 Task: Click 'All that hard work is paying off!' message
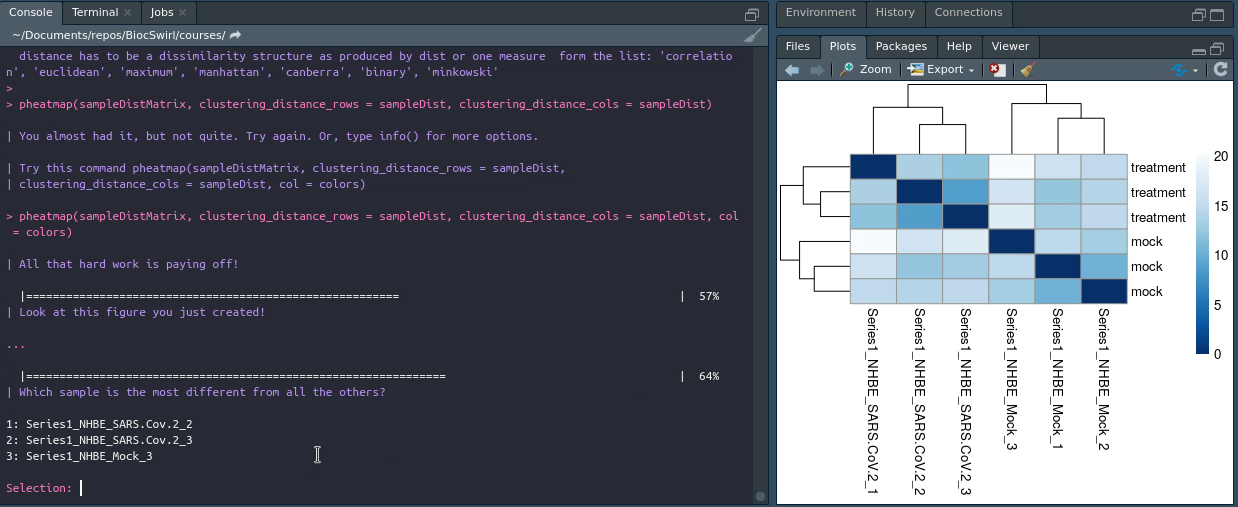(129, 264)
